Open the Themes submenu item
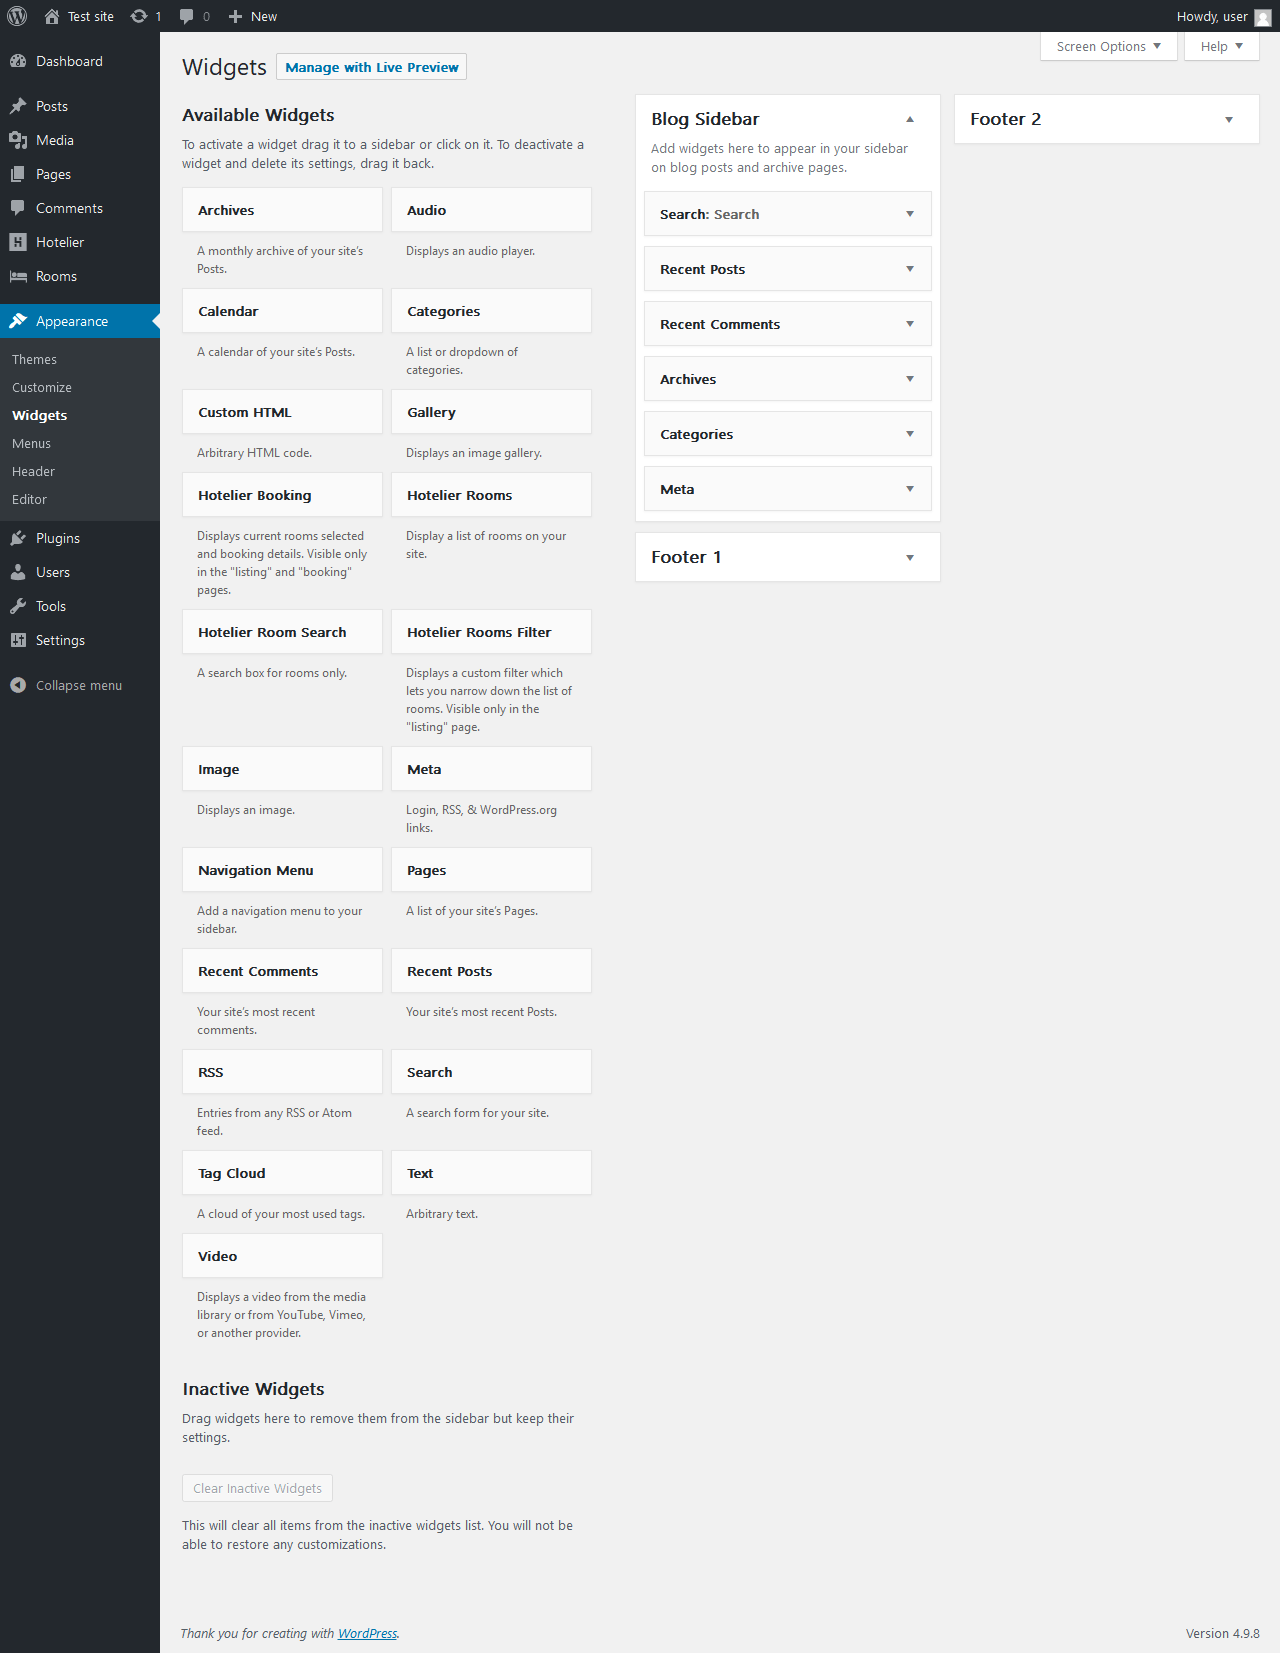 click(34, 359)
